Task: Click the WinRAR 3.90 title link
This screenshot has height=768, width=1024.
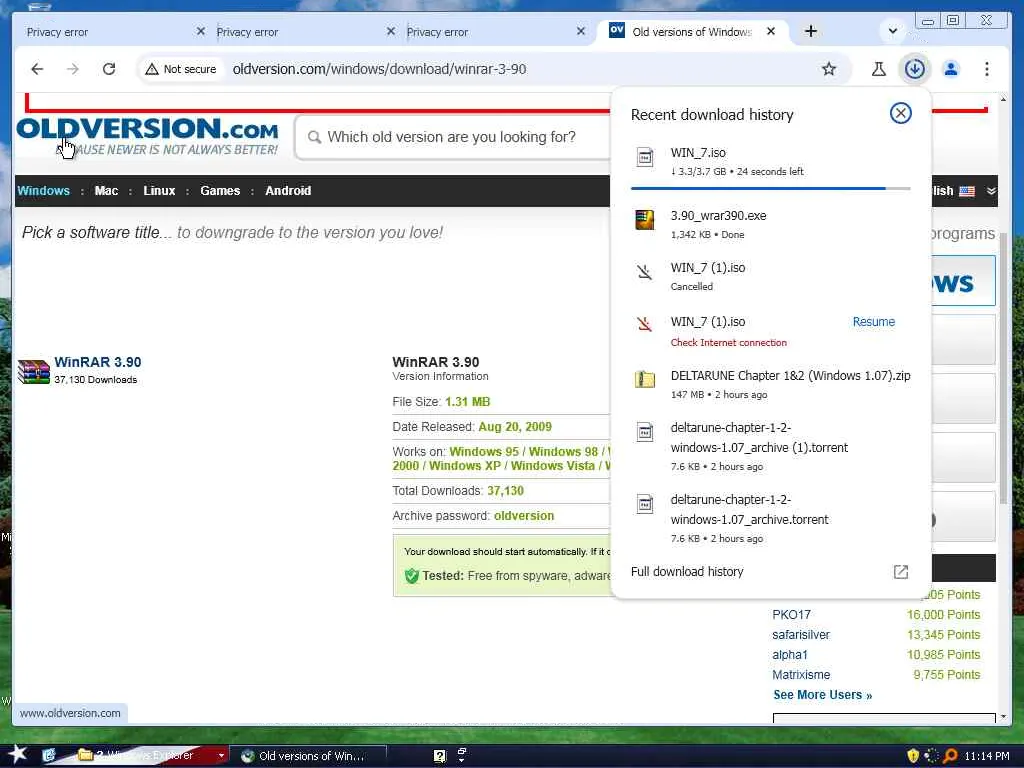Action: (97, 362)
